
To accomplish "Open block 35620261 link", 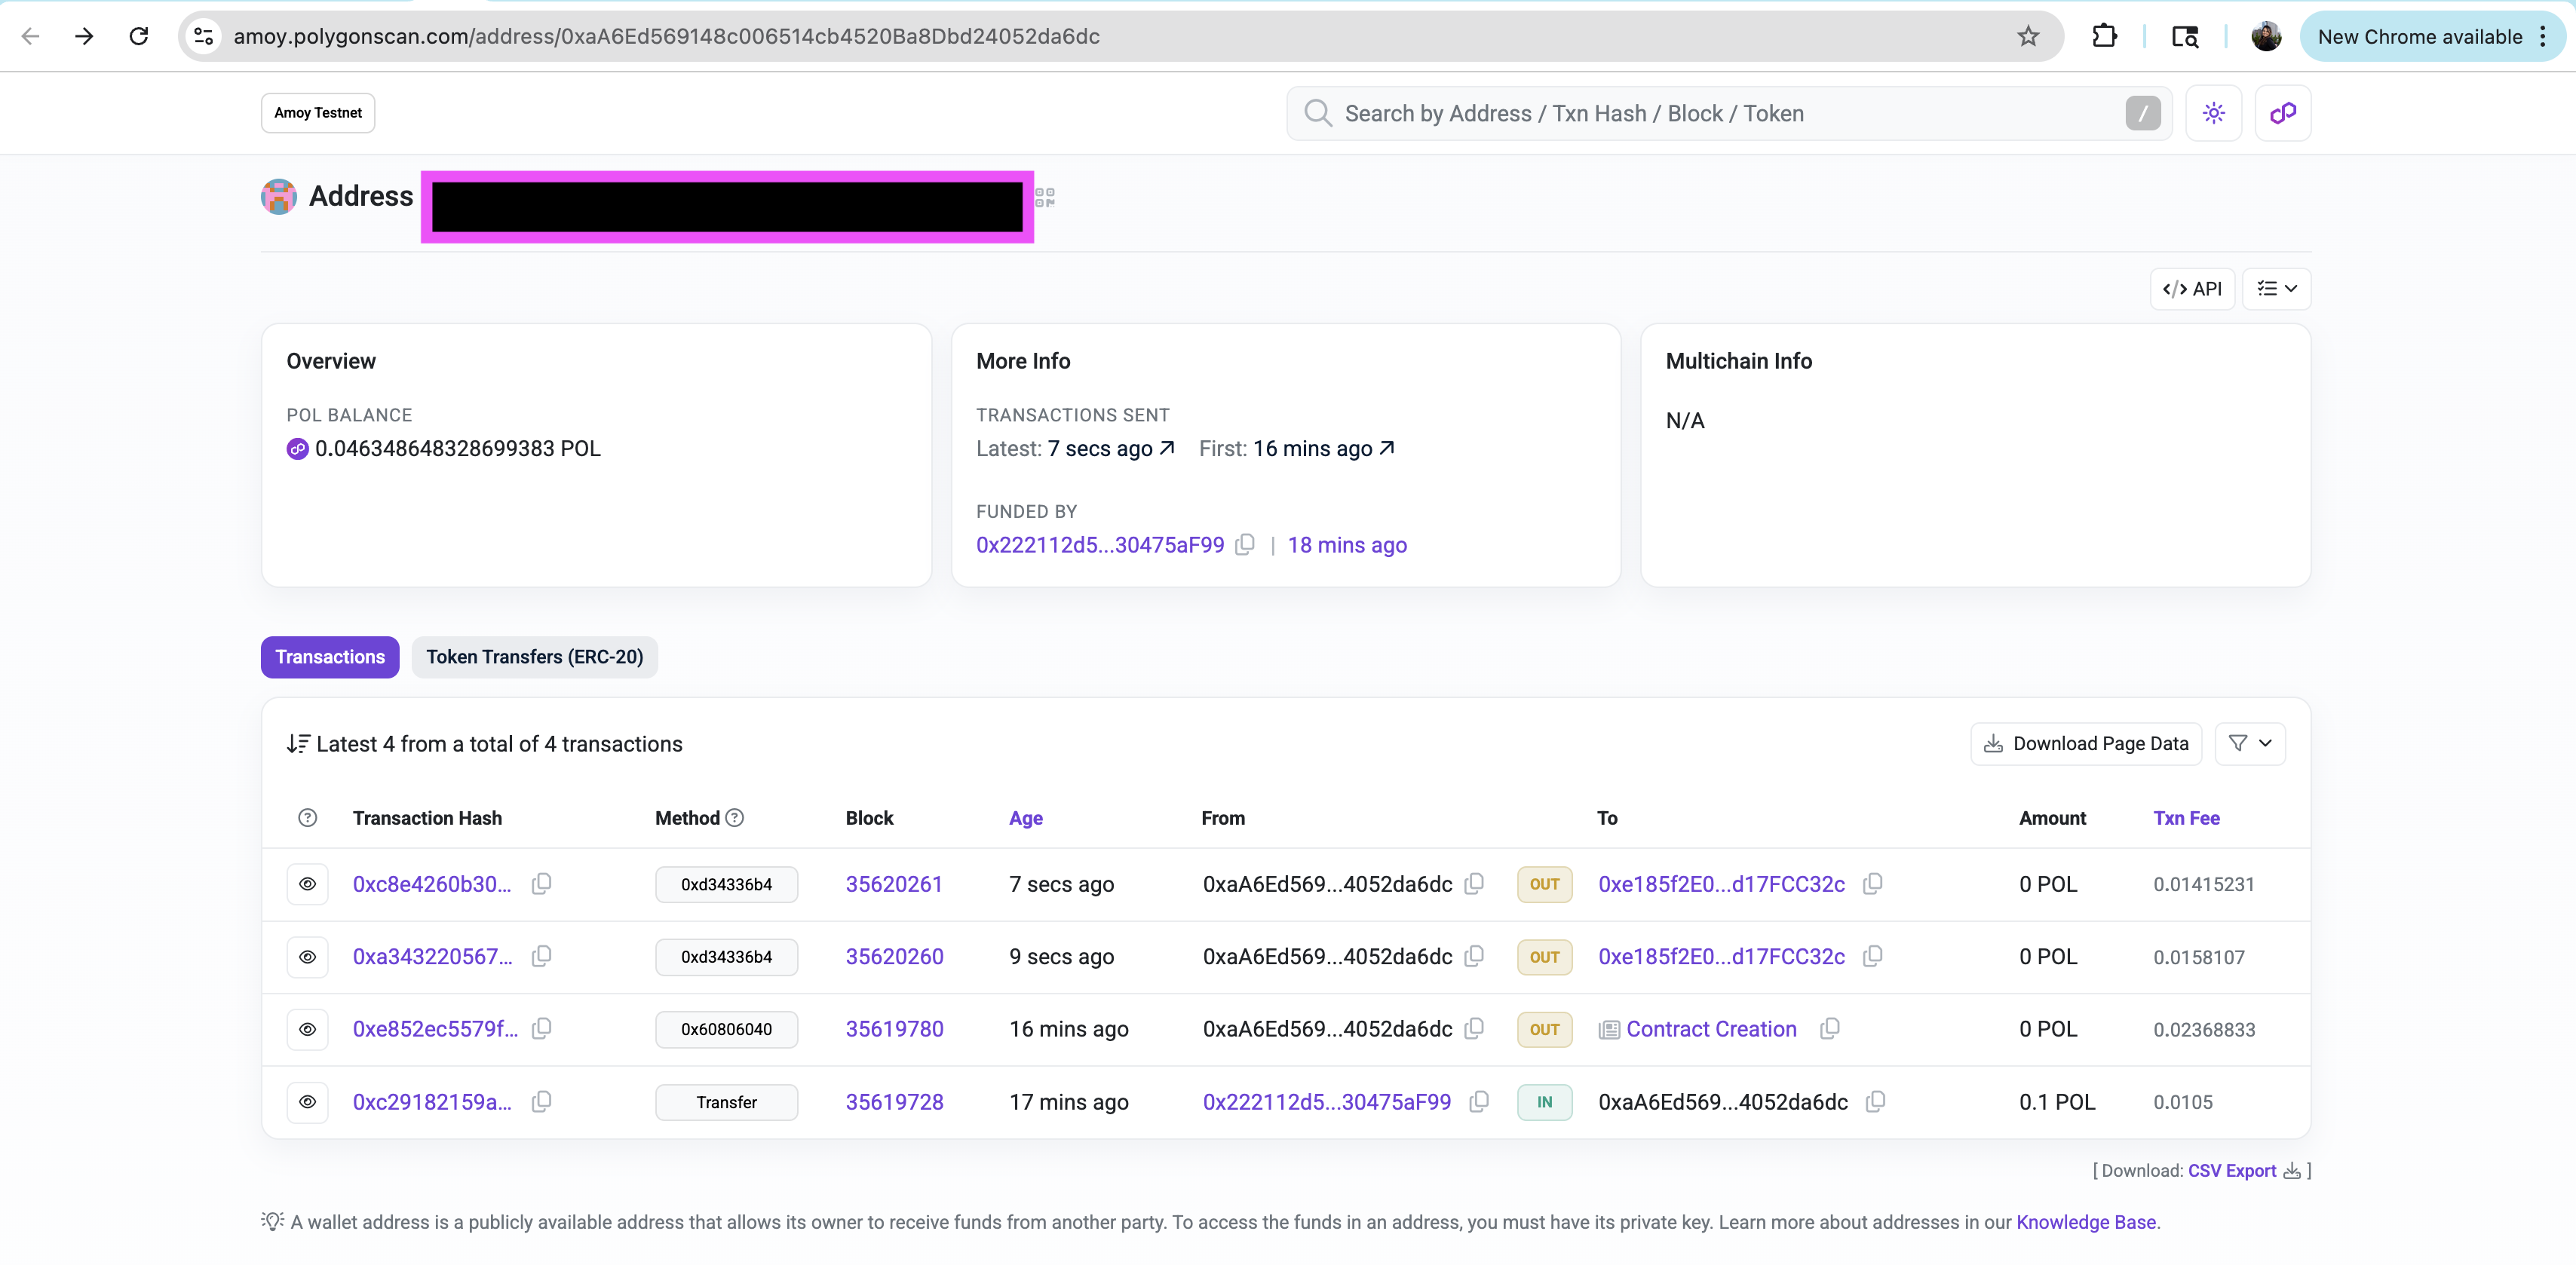I will tap(893, 884).
